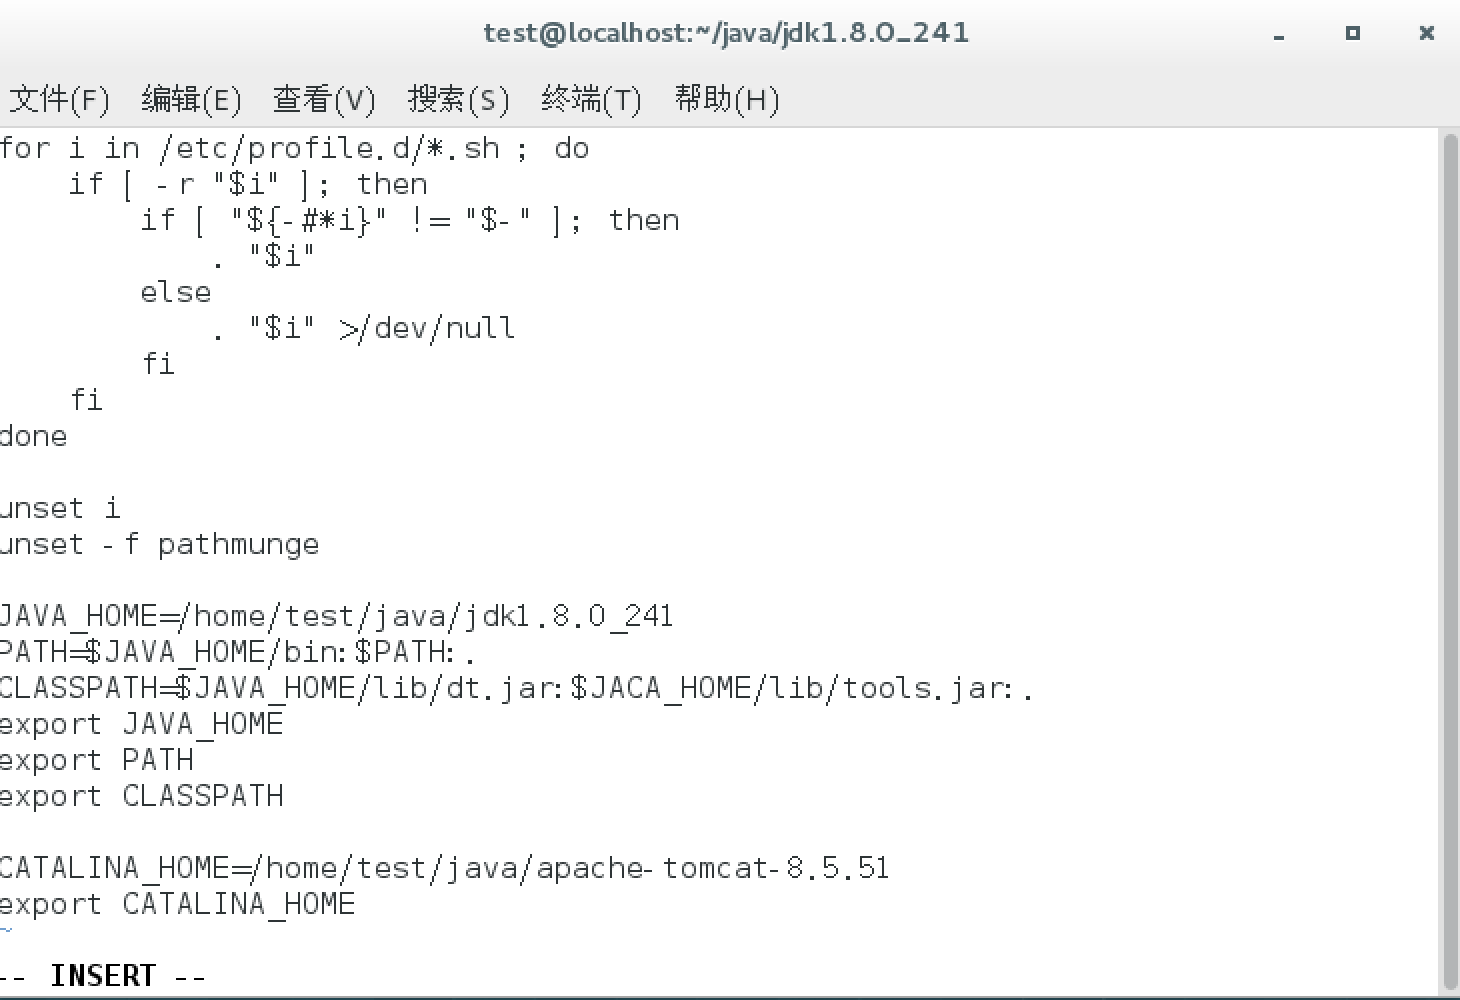
Task: Click the maximize window icon
Action: pyautogui.click(x=1352, y=33)
